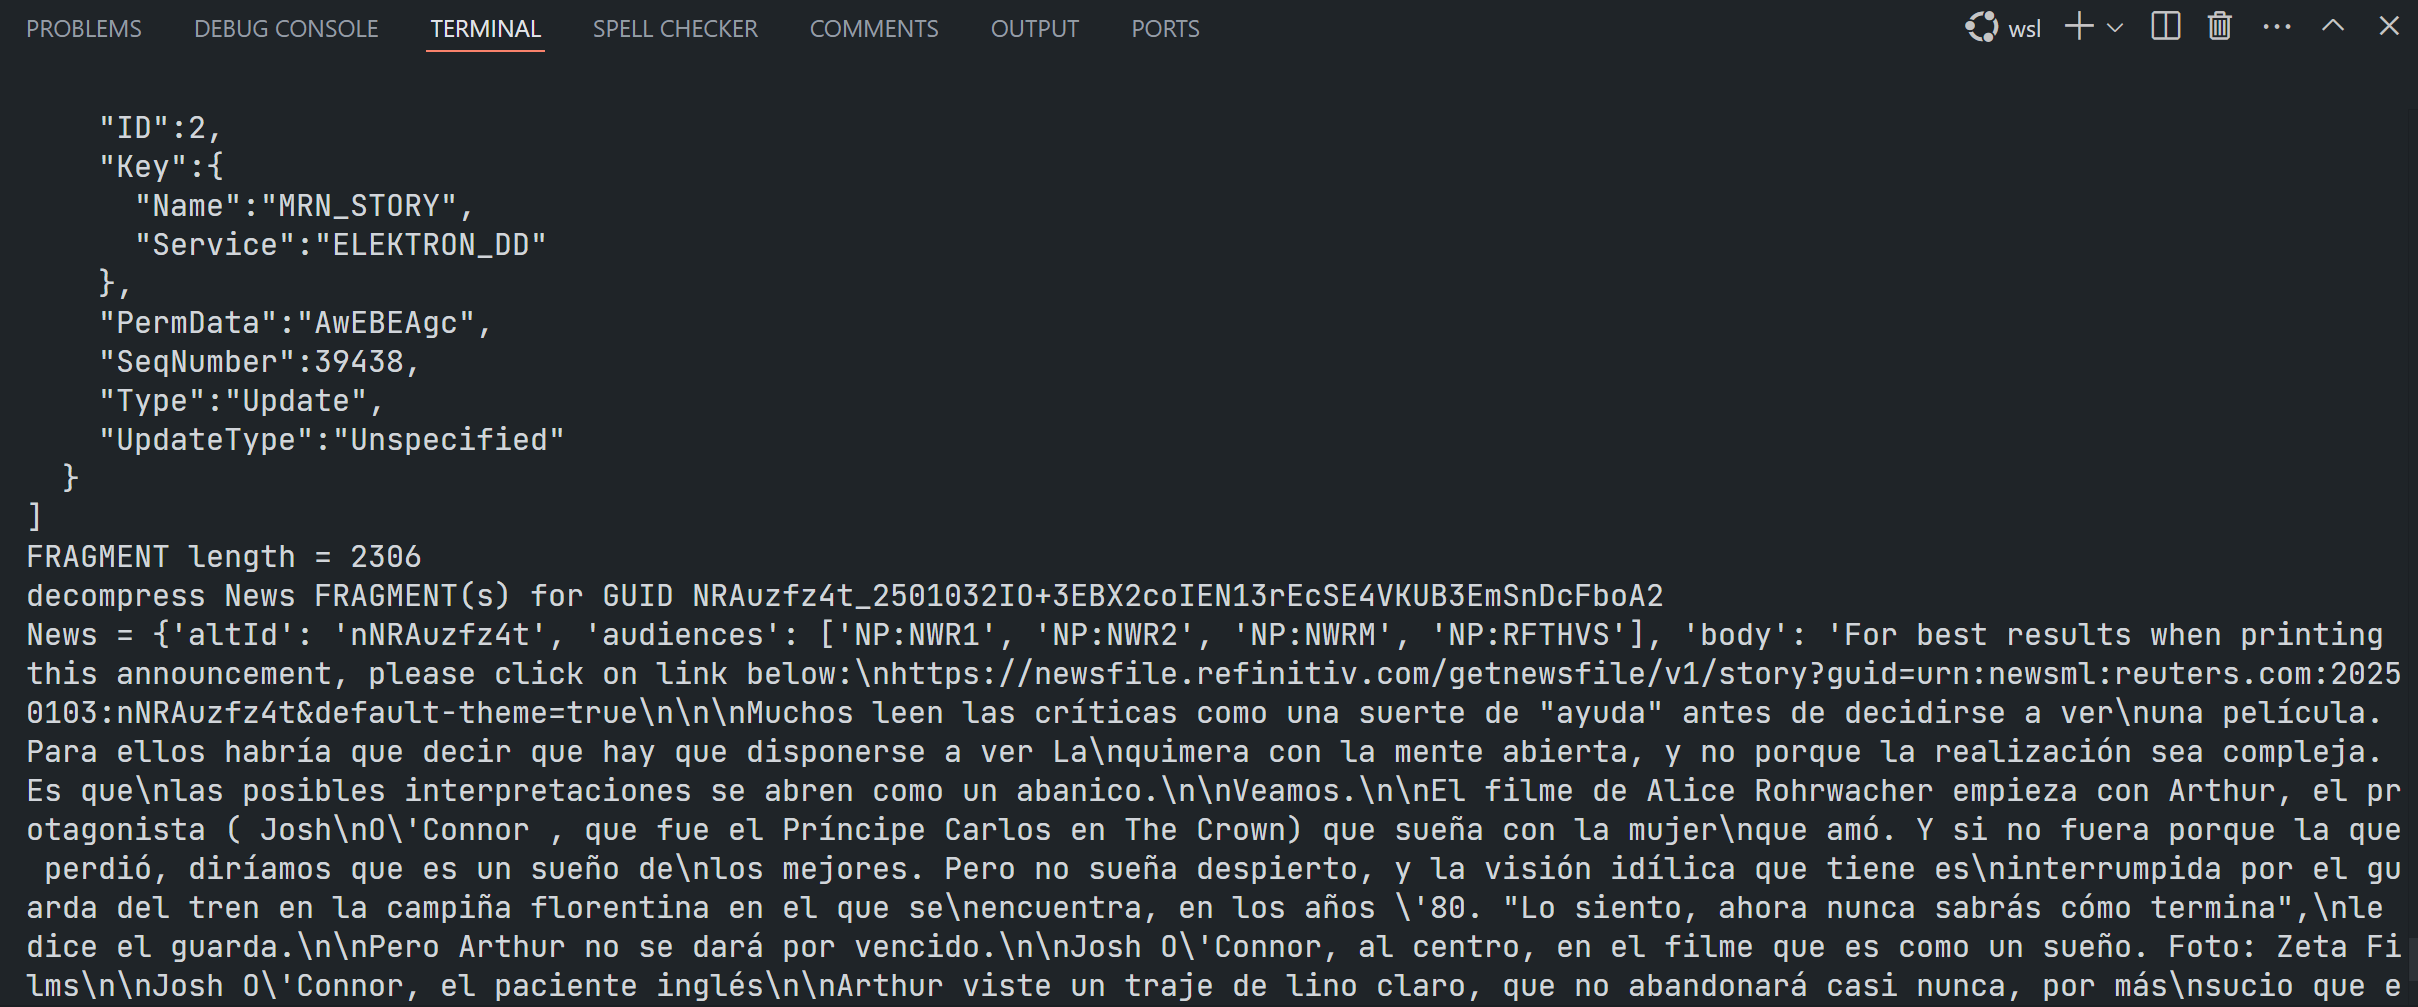
Task: Create a new terminal with plus icon
Action: coord(2079,27)
